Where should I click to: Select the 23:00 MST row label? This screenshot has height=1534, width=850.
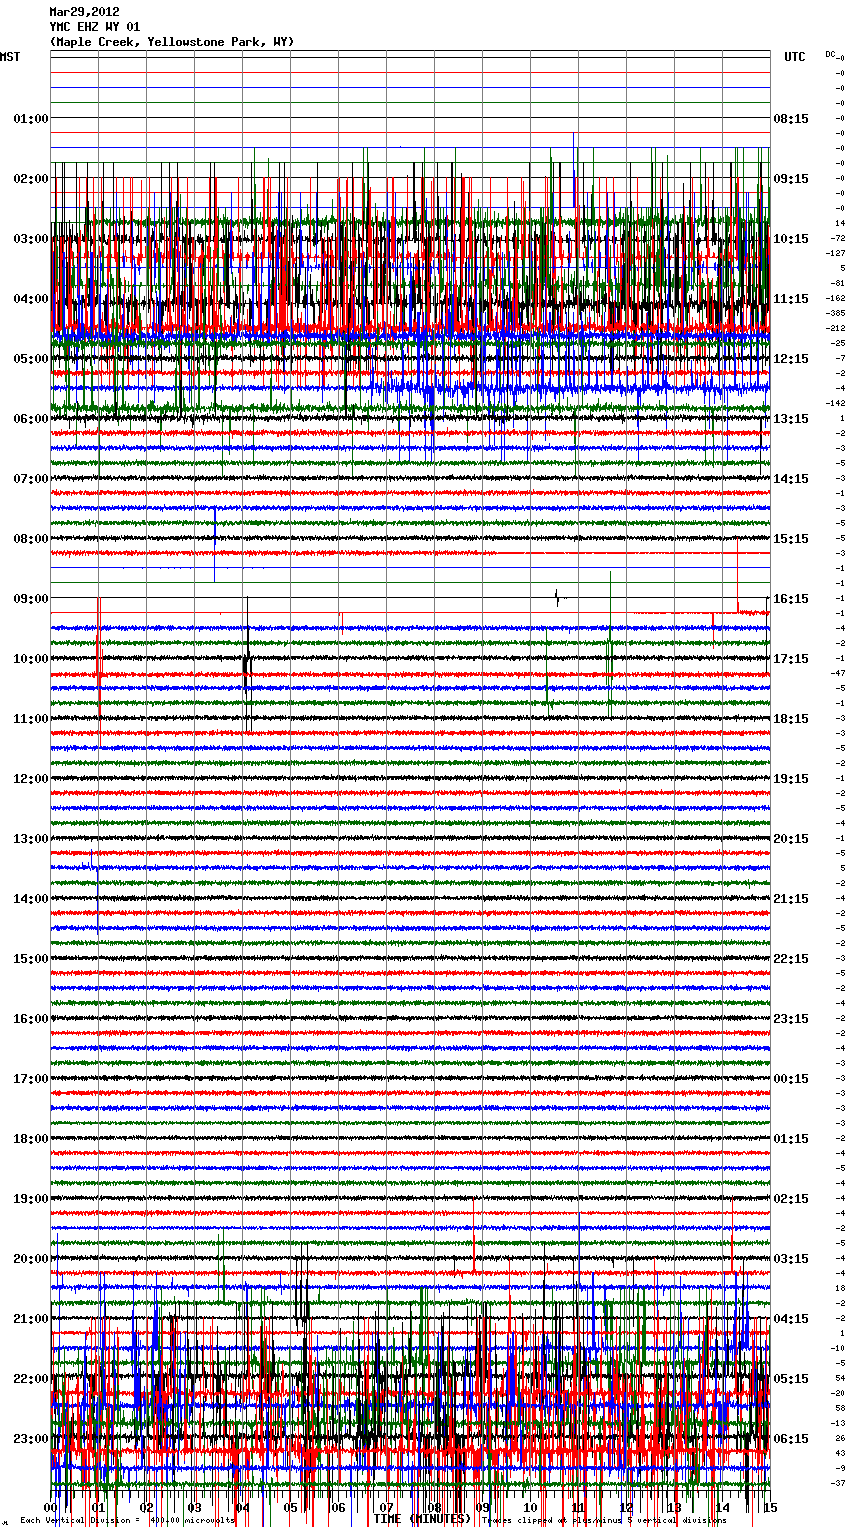tap(31, 1439)
